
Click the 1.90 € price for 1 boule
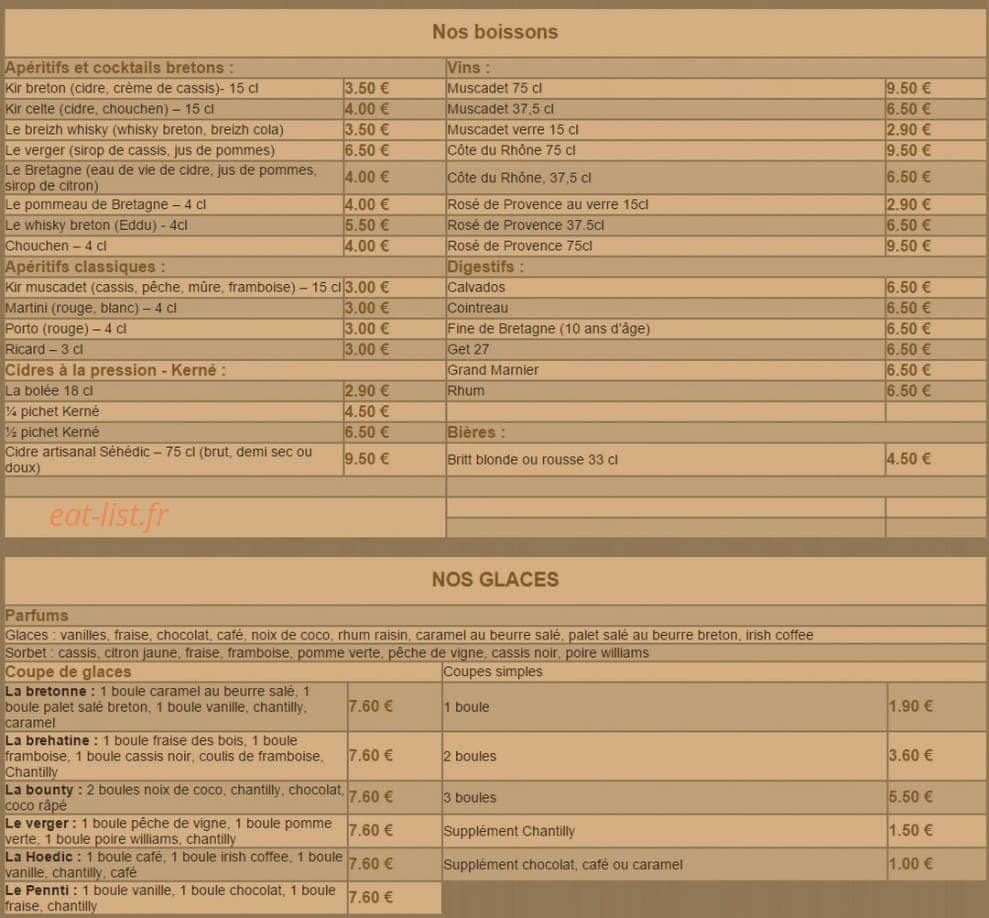910,707
